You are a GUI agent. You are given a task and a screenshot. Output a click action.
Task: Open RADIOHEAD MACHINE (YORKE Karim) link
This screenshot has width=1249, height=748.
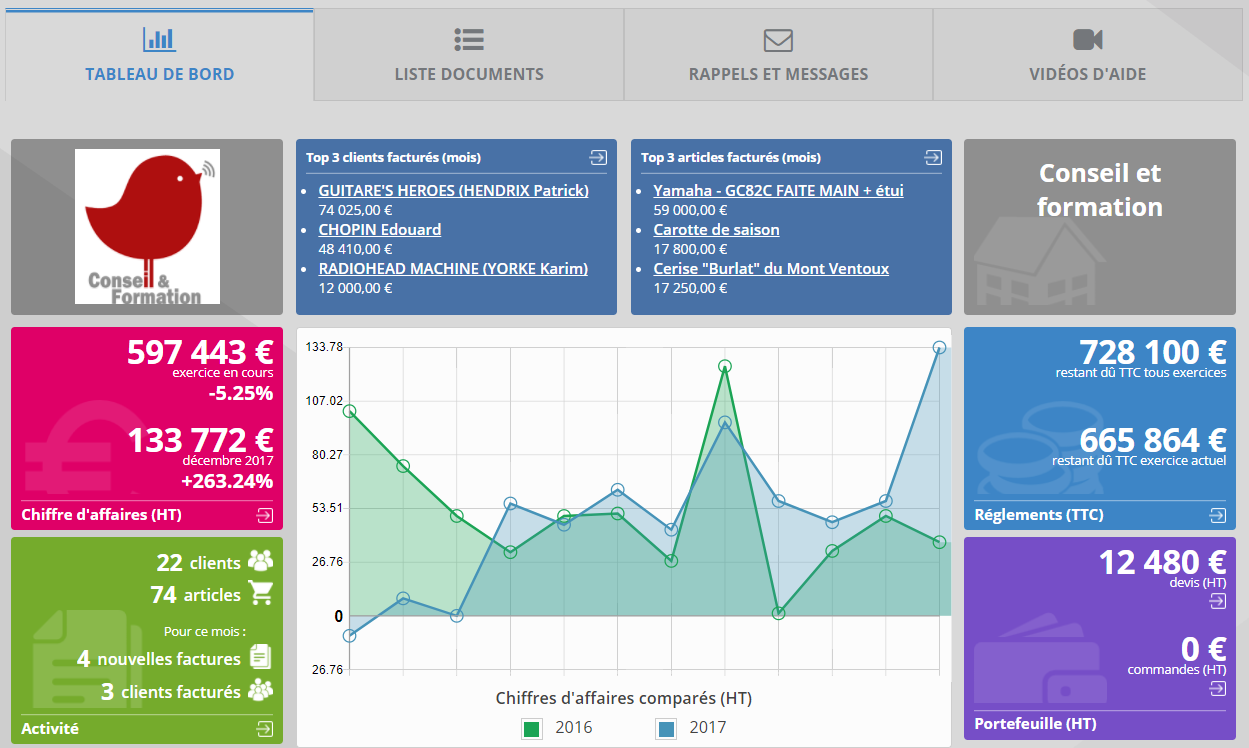click(453, 268)
